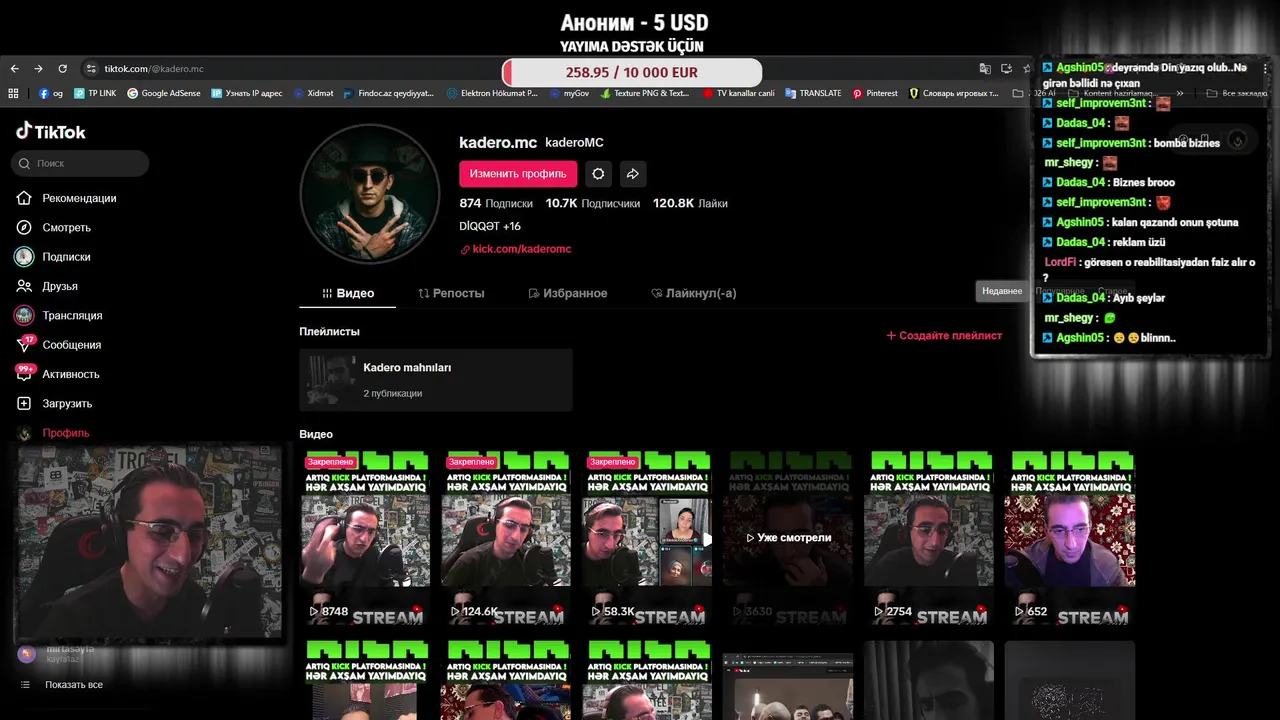1280x720 pixels.
Task: Click the Поиск search field
Action: (80, 163)
